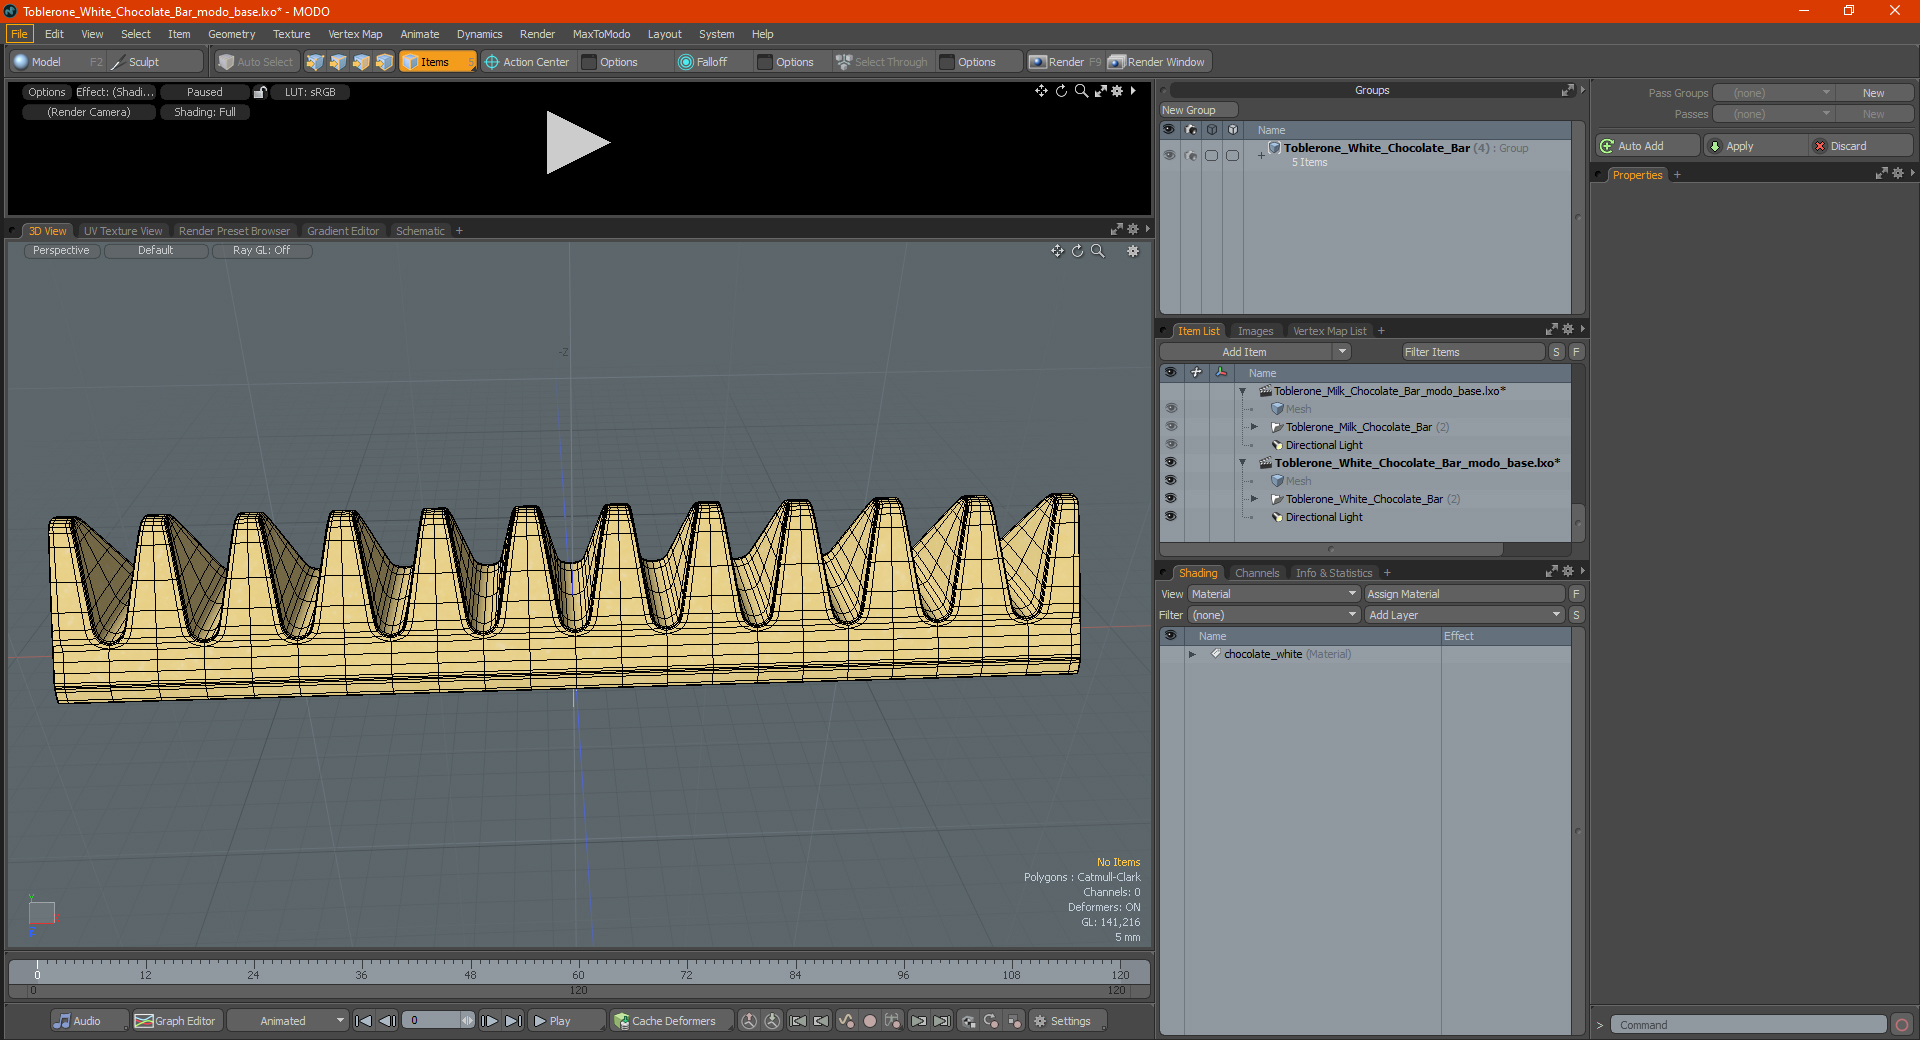Viewport: 1920px width, 1040px height.
Task: Open Action Center tool
Action: tap(527, 62)
